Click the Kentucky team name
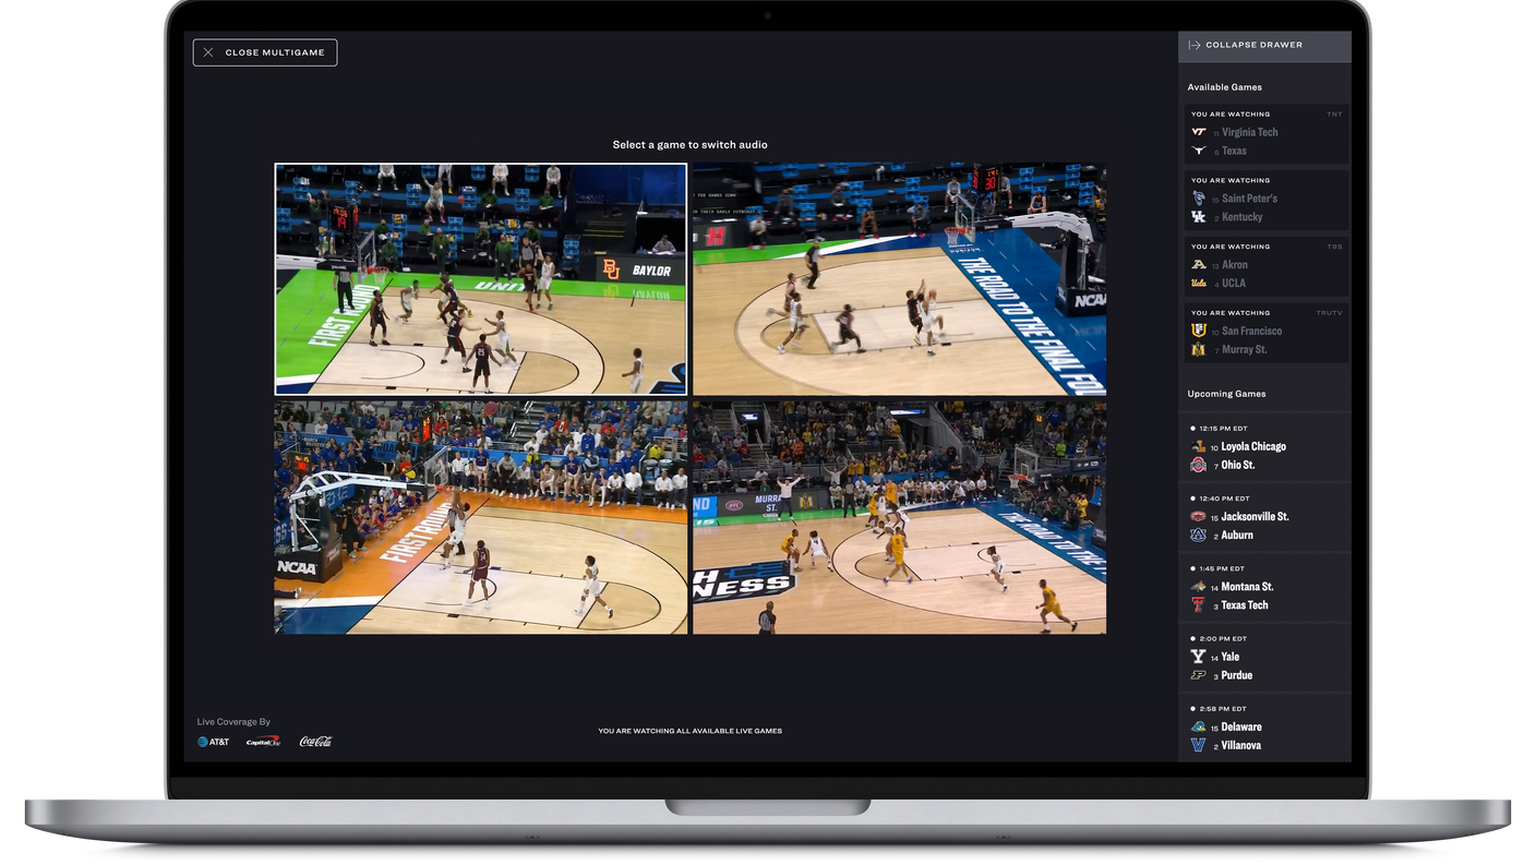The width and height of the screenshot is (1536, 864). 1242,217
